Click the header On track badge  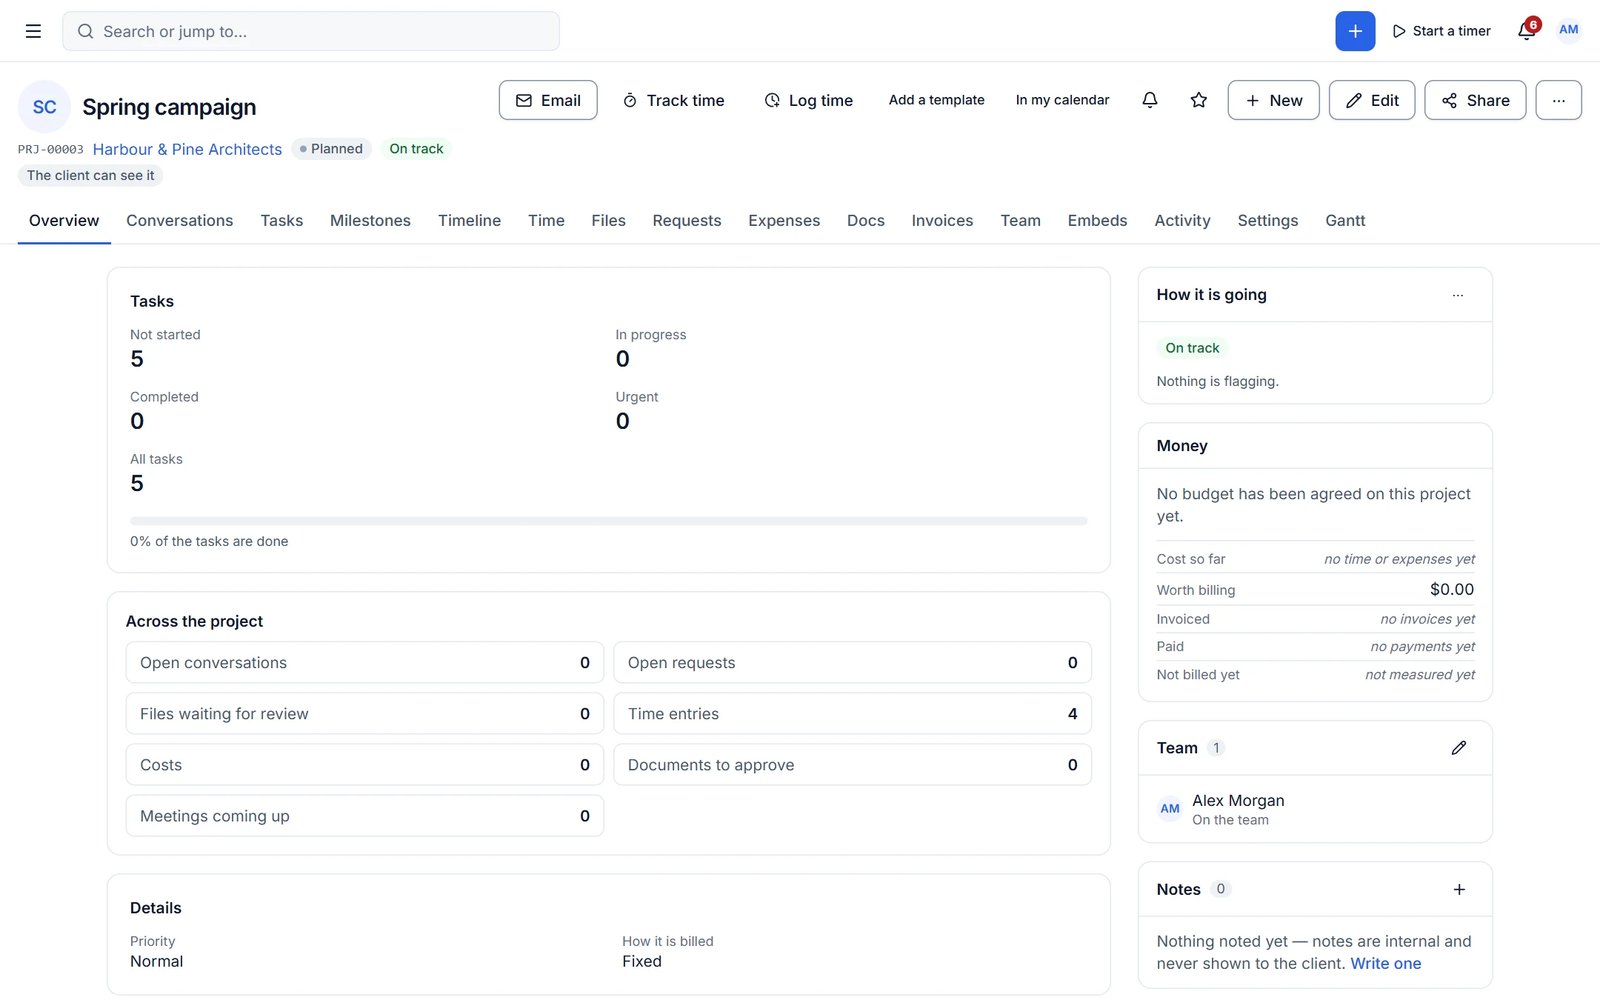point(416,149)
